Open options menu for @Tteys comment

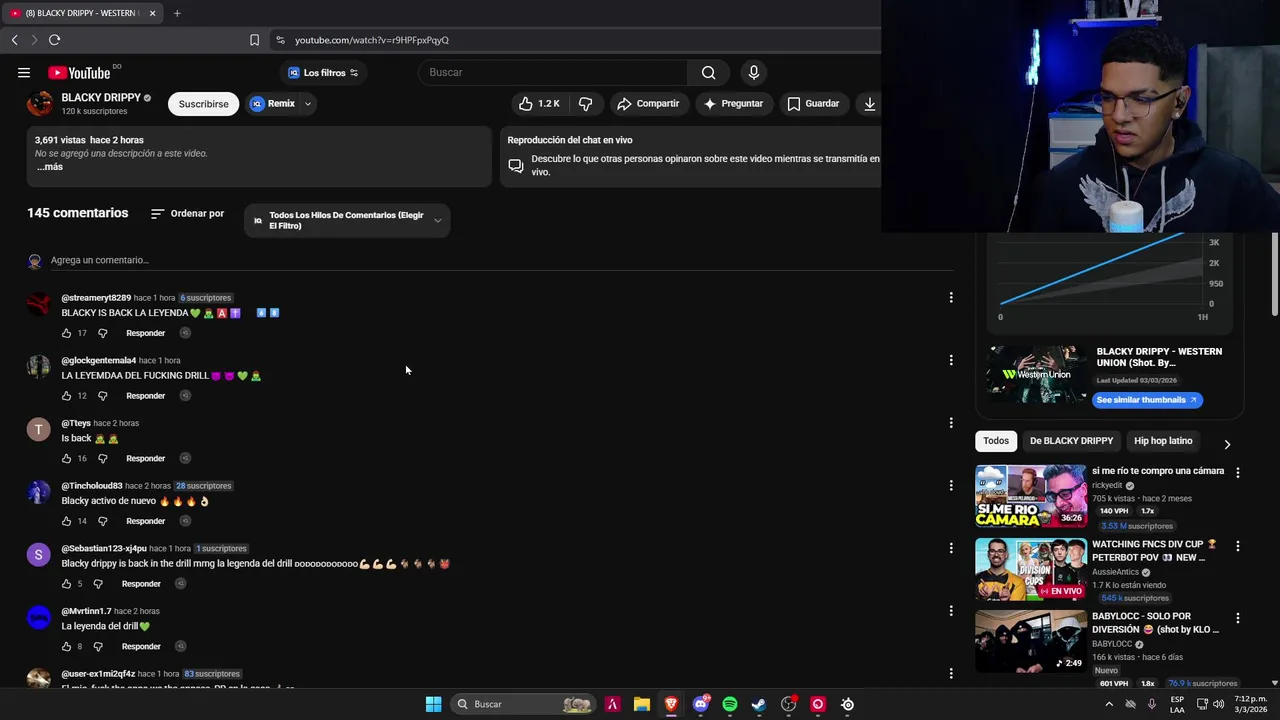click(x=951, y=423)
